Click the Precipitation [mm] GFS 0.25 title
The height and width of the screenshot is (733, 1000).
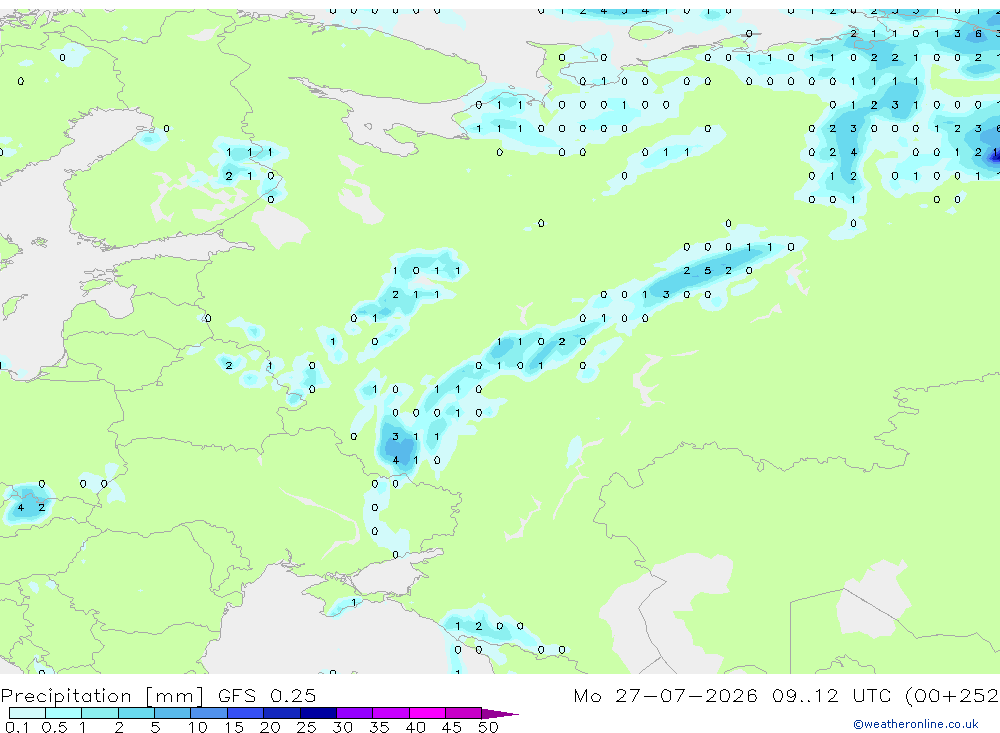coord(158,695)
